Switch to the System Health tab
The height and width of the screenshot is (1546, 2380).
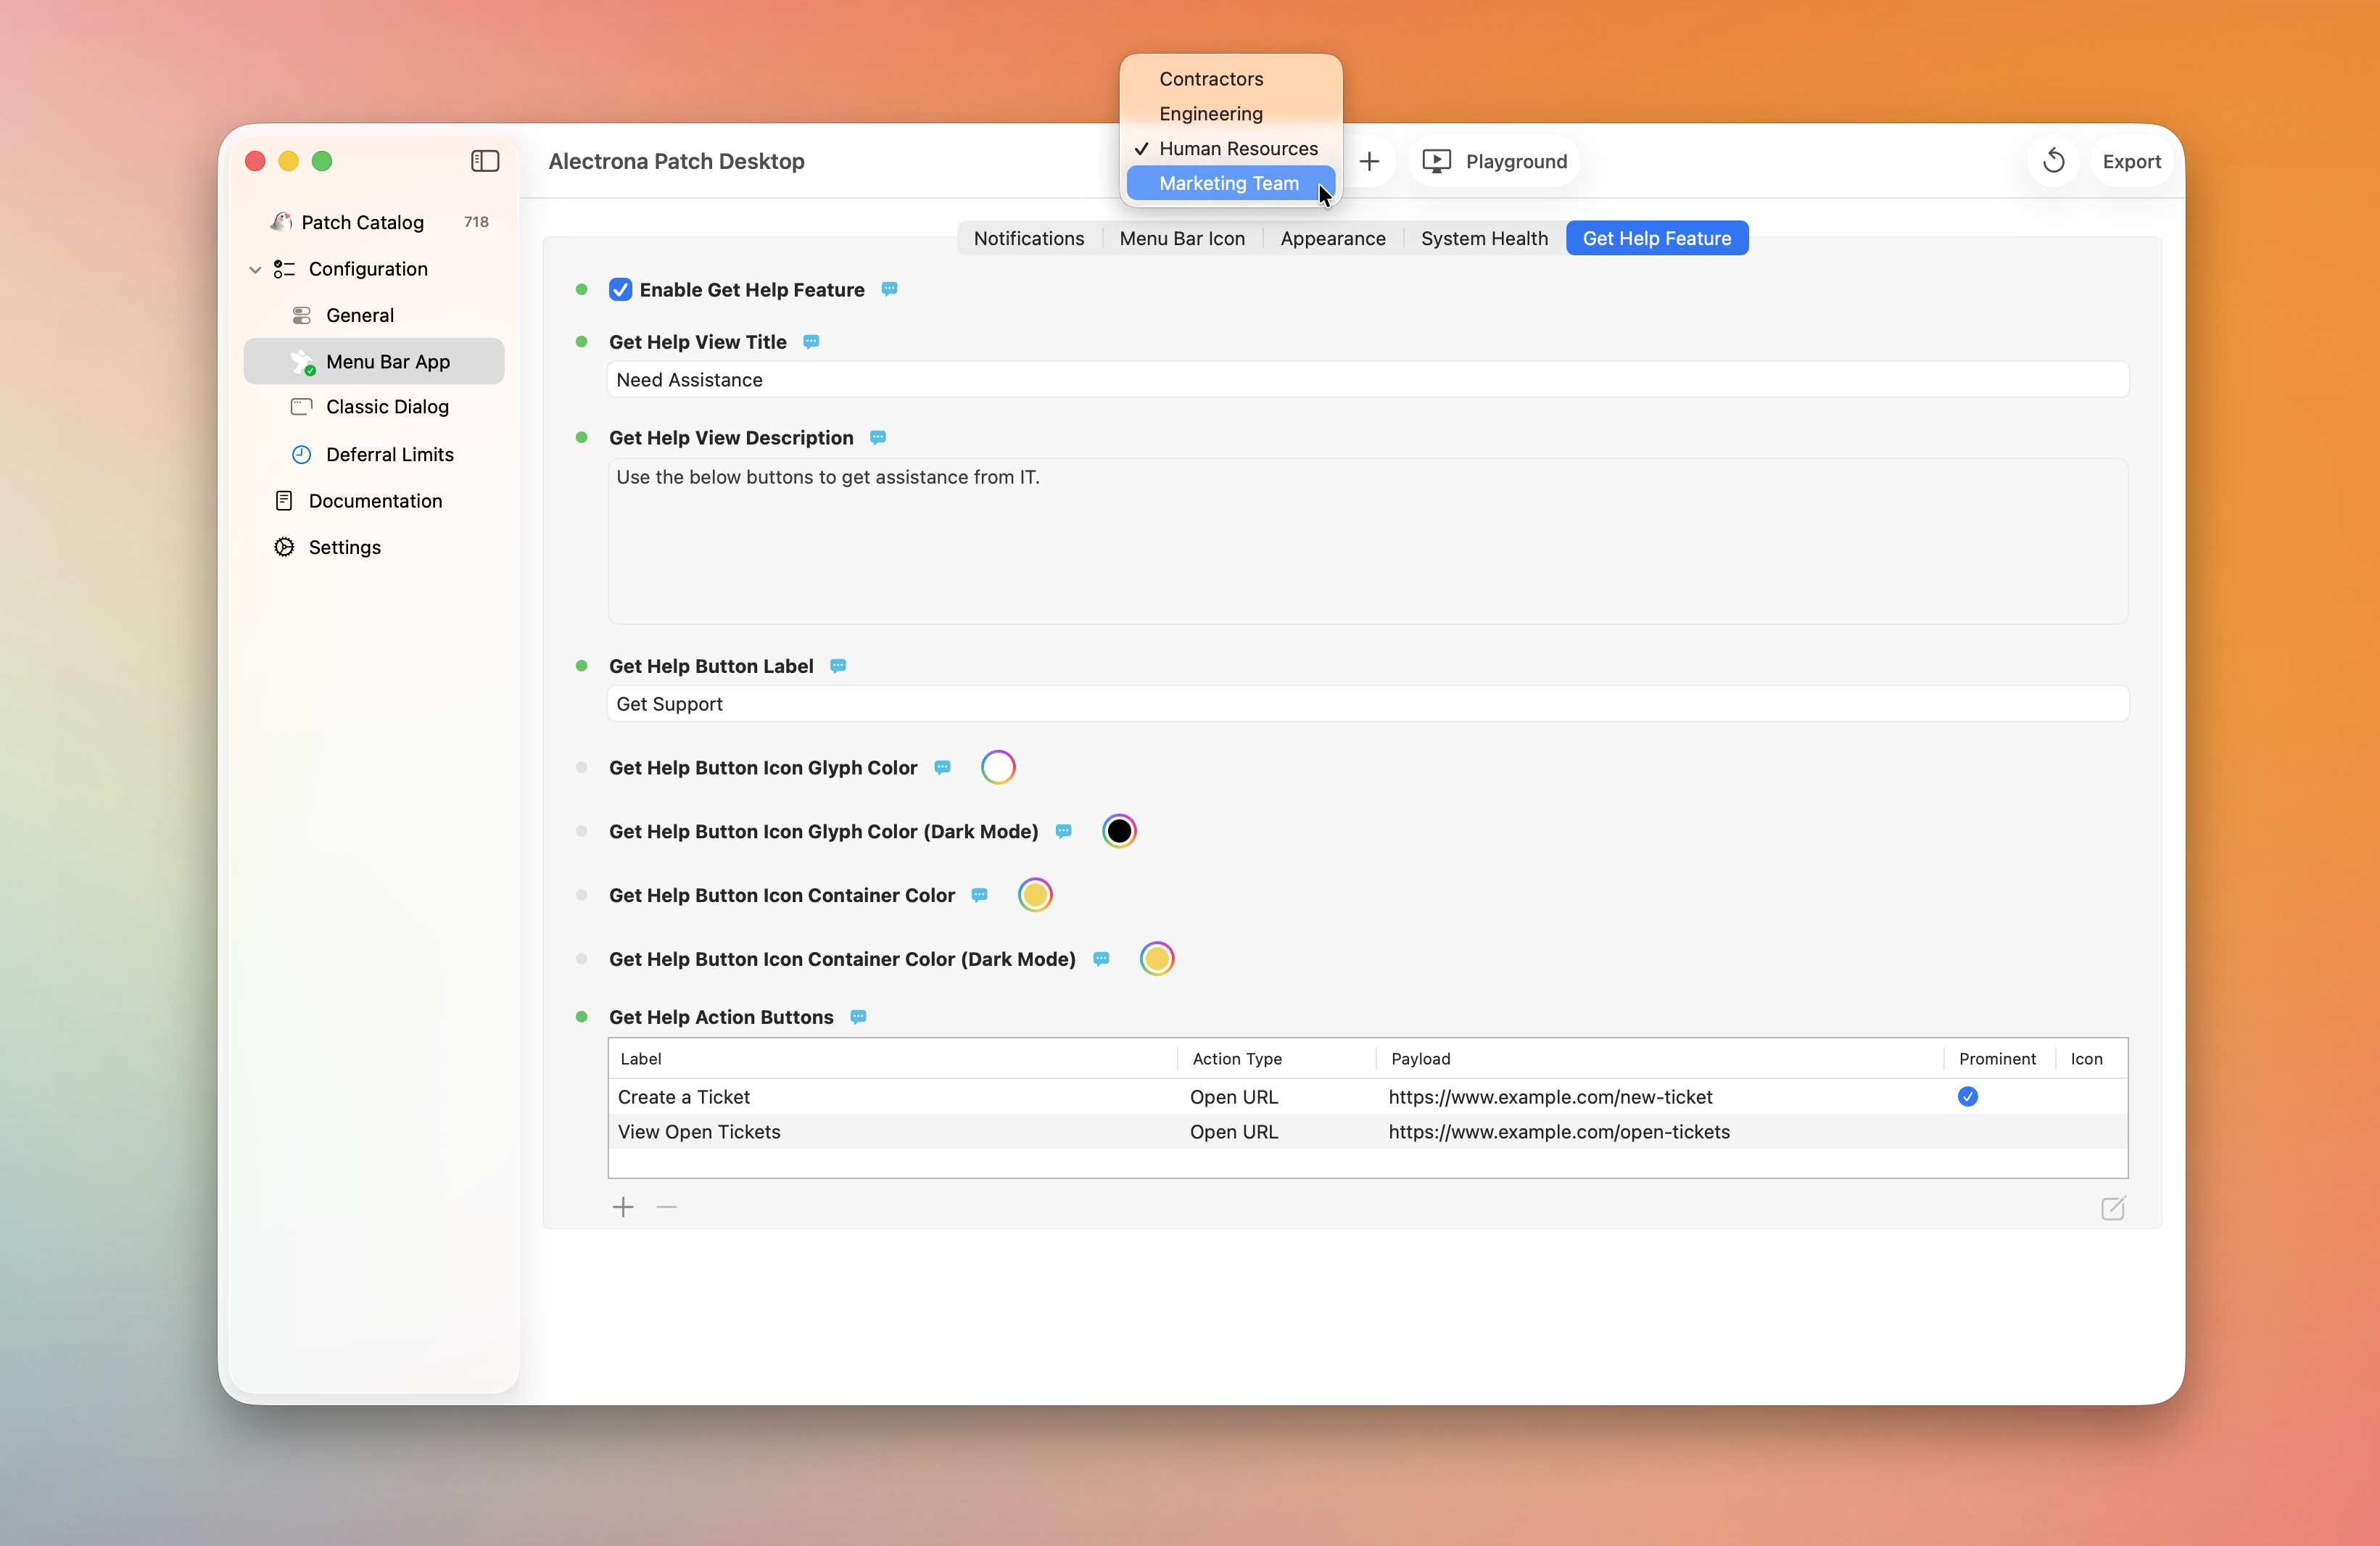coord(1484,238)
